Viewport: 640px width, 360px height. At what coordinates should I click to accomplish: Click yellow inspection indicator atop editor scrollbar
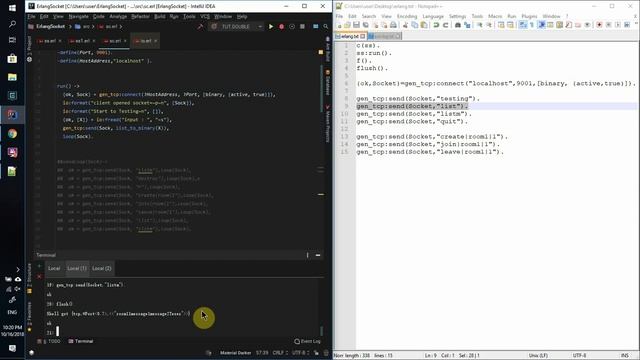pos(321,52)
